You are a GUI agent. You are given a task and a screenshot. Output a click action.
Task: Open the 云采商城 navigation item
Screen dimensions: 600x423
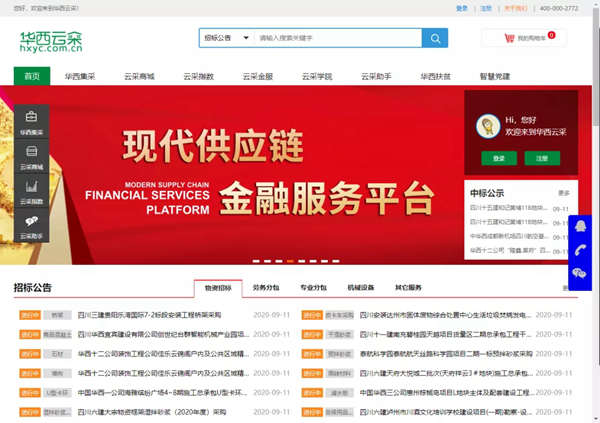click(139, 76)
